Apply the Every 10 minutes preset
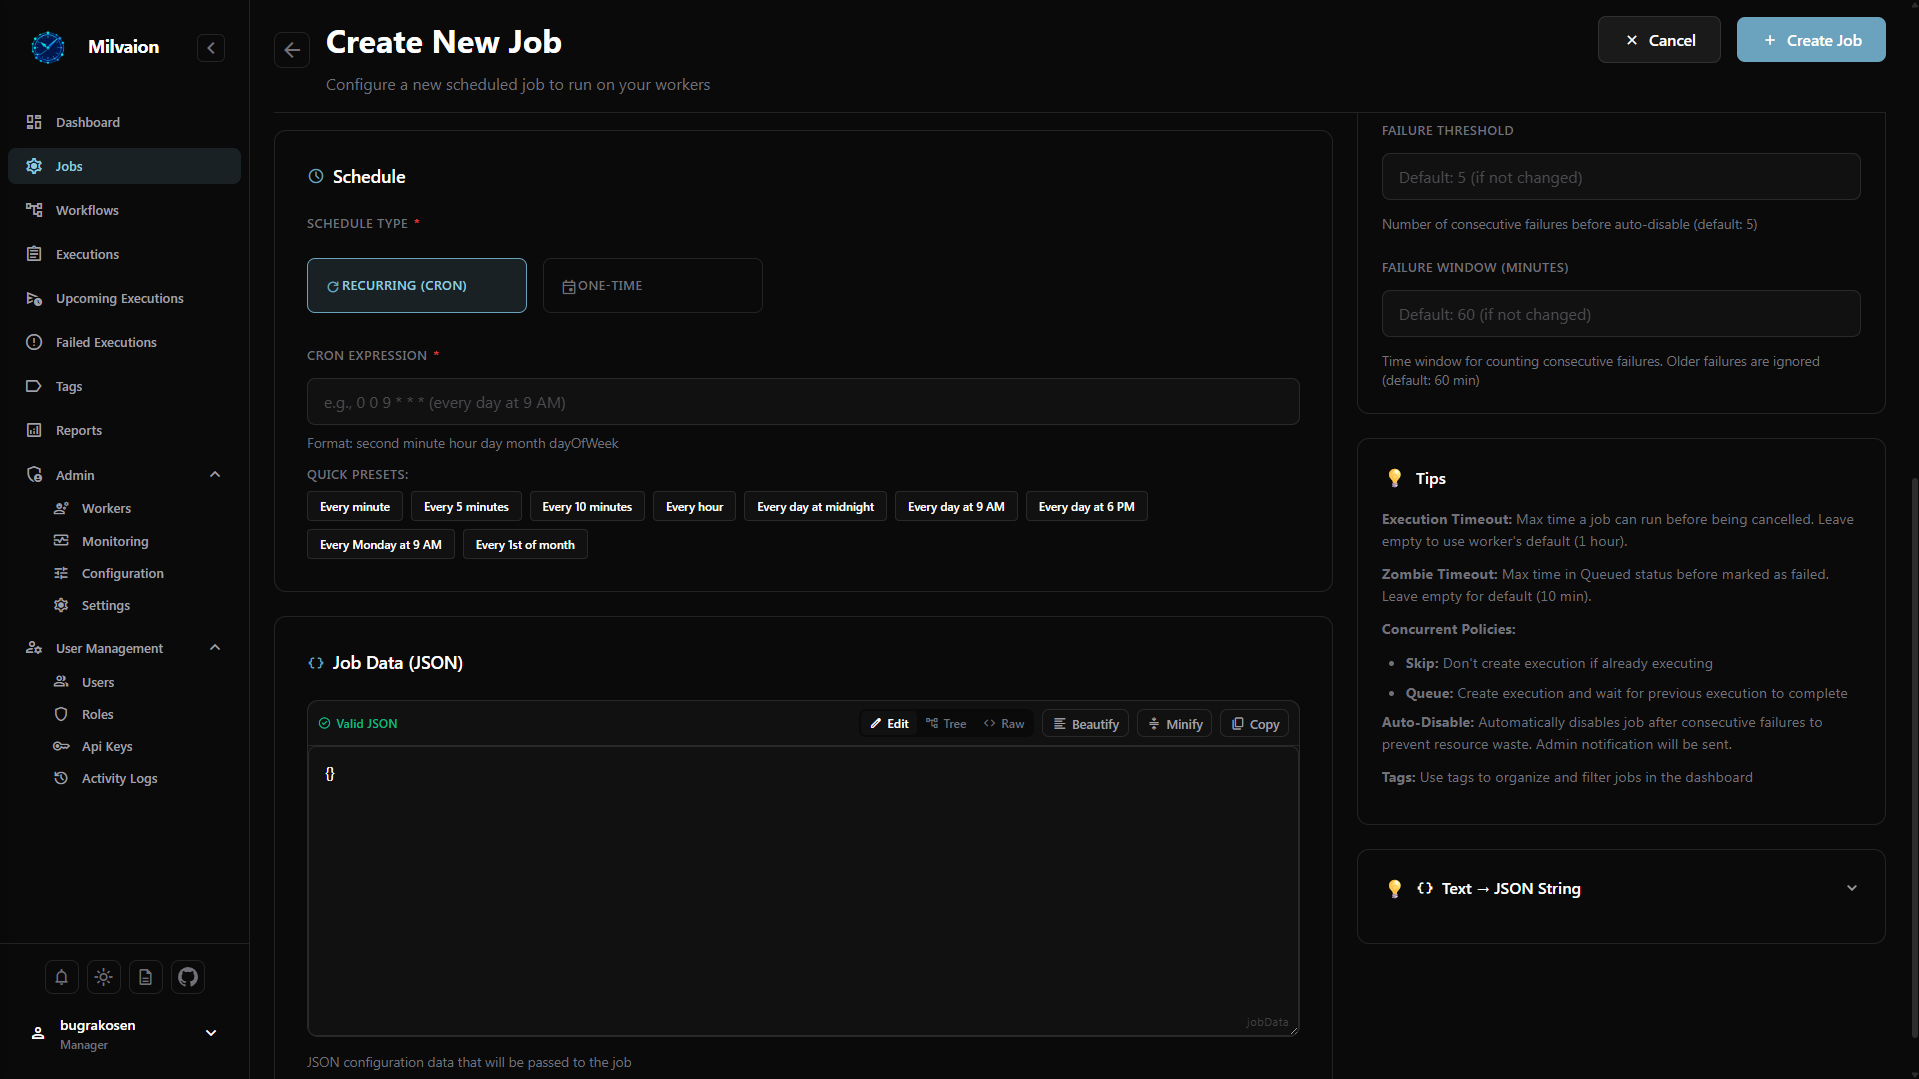Viewport: 1919px width, 1079px height. tap(587, 507)
